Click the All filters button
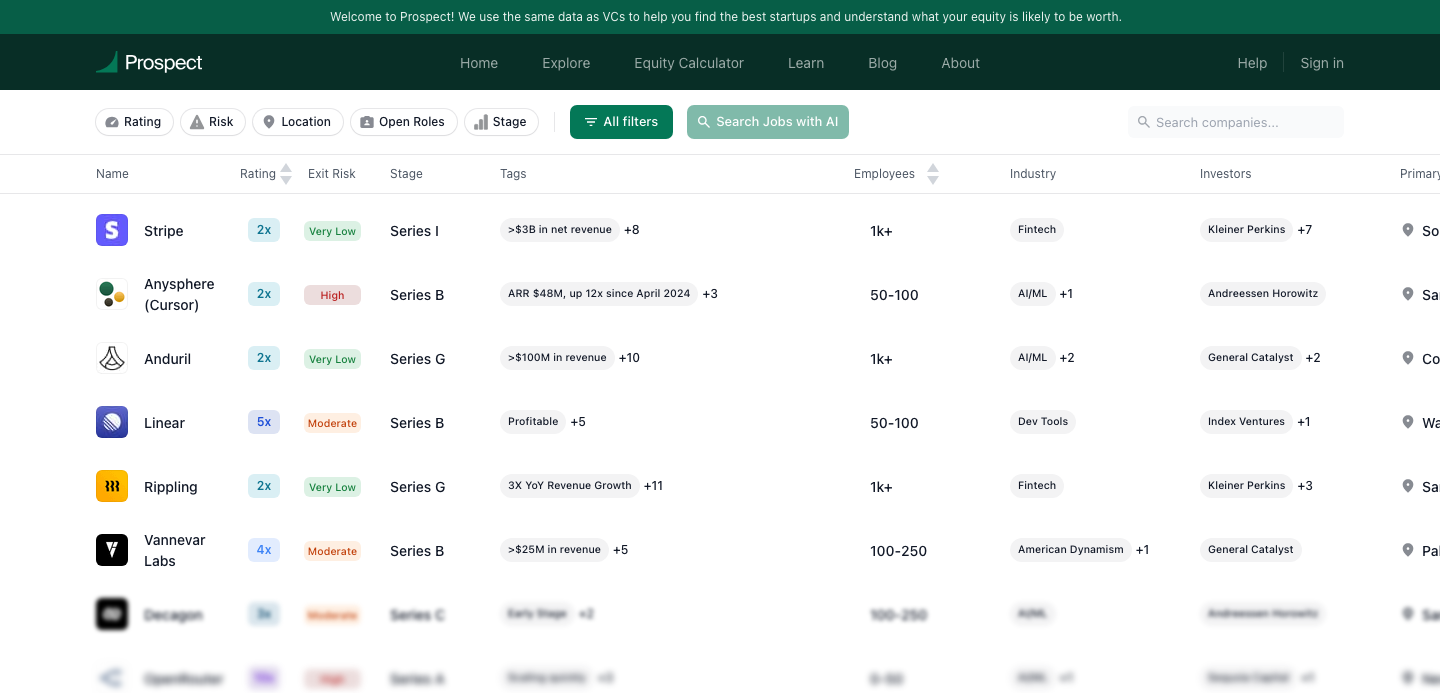 pyautogui.click(x=621, y=122)
